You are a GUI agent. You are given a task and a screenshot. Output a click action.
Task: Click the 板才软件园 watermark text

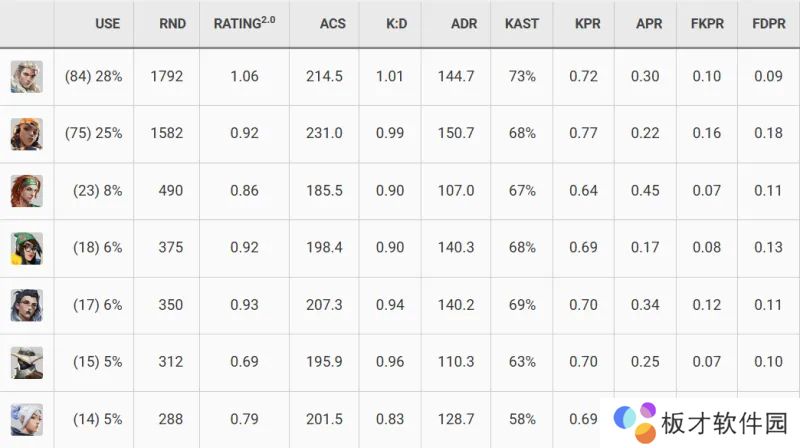click(723, 424)
